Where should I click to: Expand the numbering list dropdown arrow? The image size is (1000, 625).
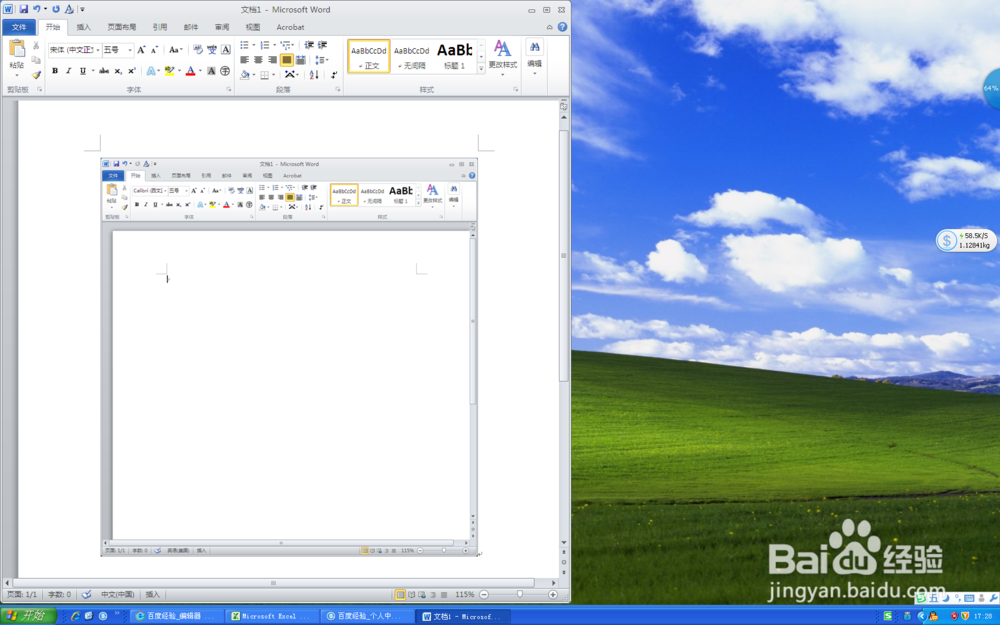coord(274,45)
